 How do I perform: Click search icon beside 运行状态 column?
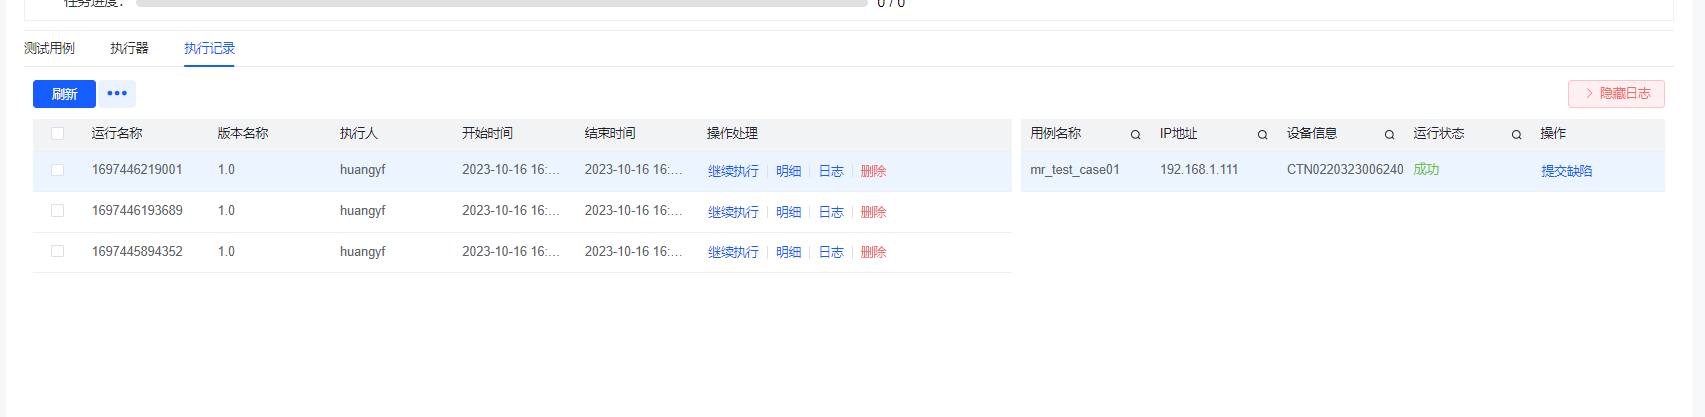tap(1516, 135)
